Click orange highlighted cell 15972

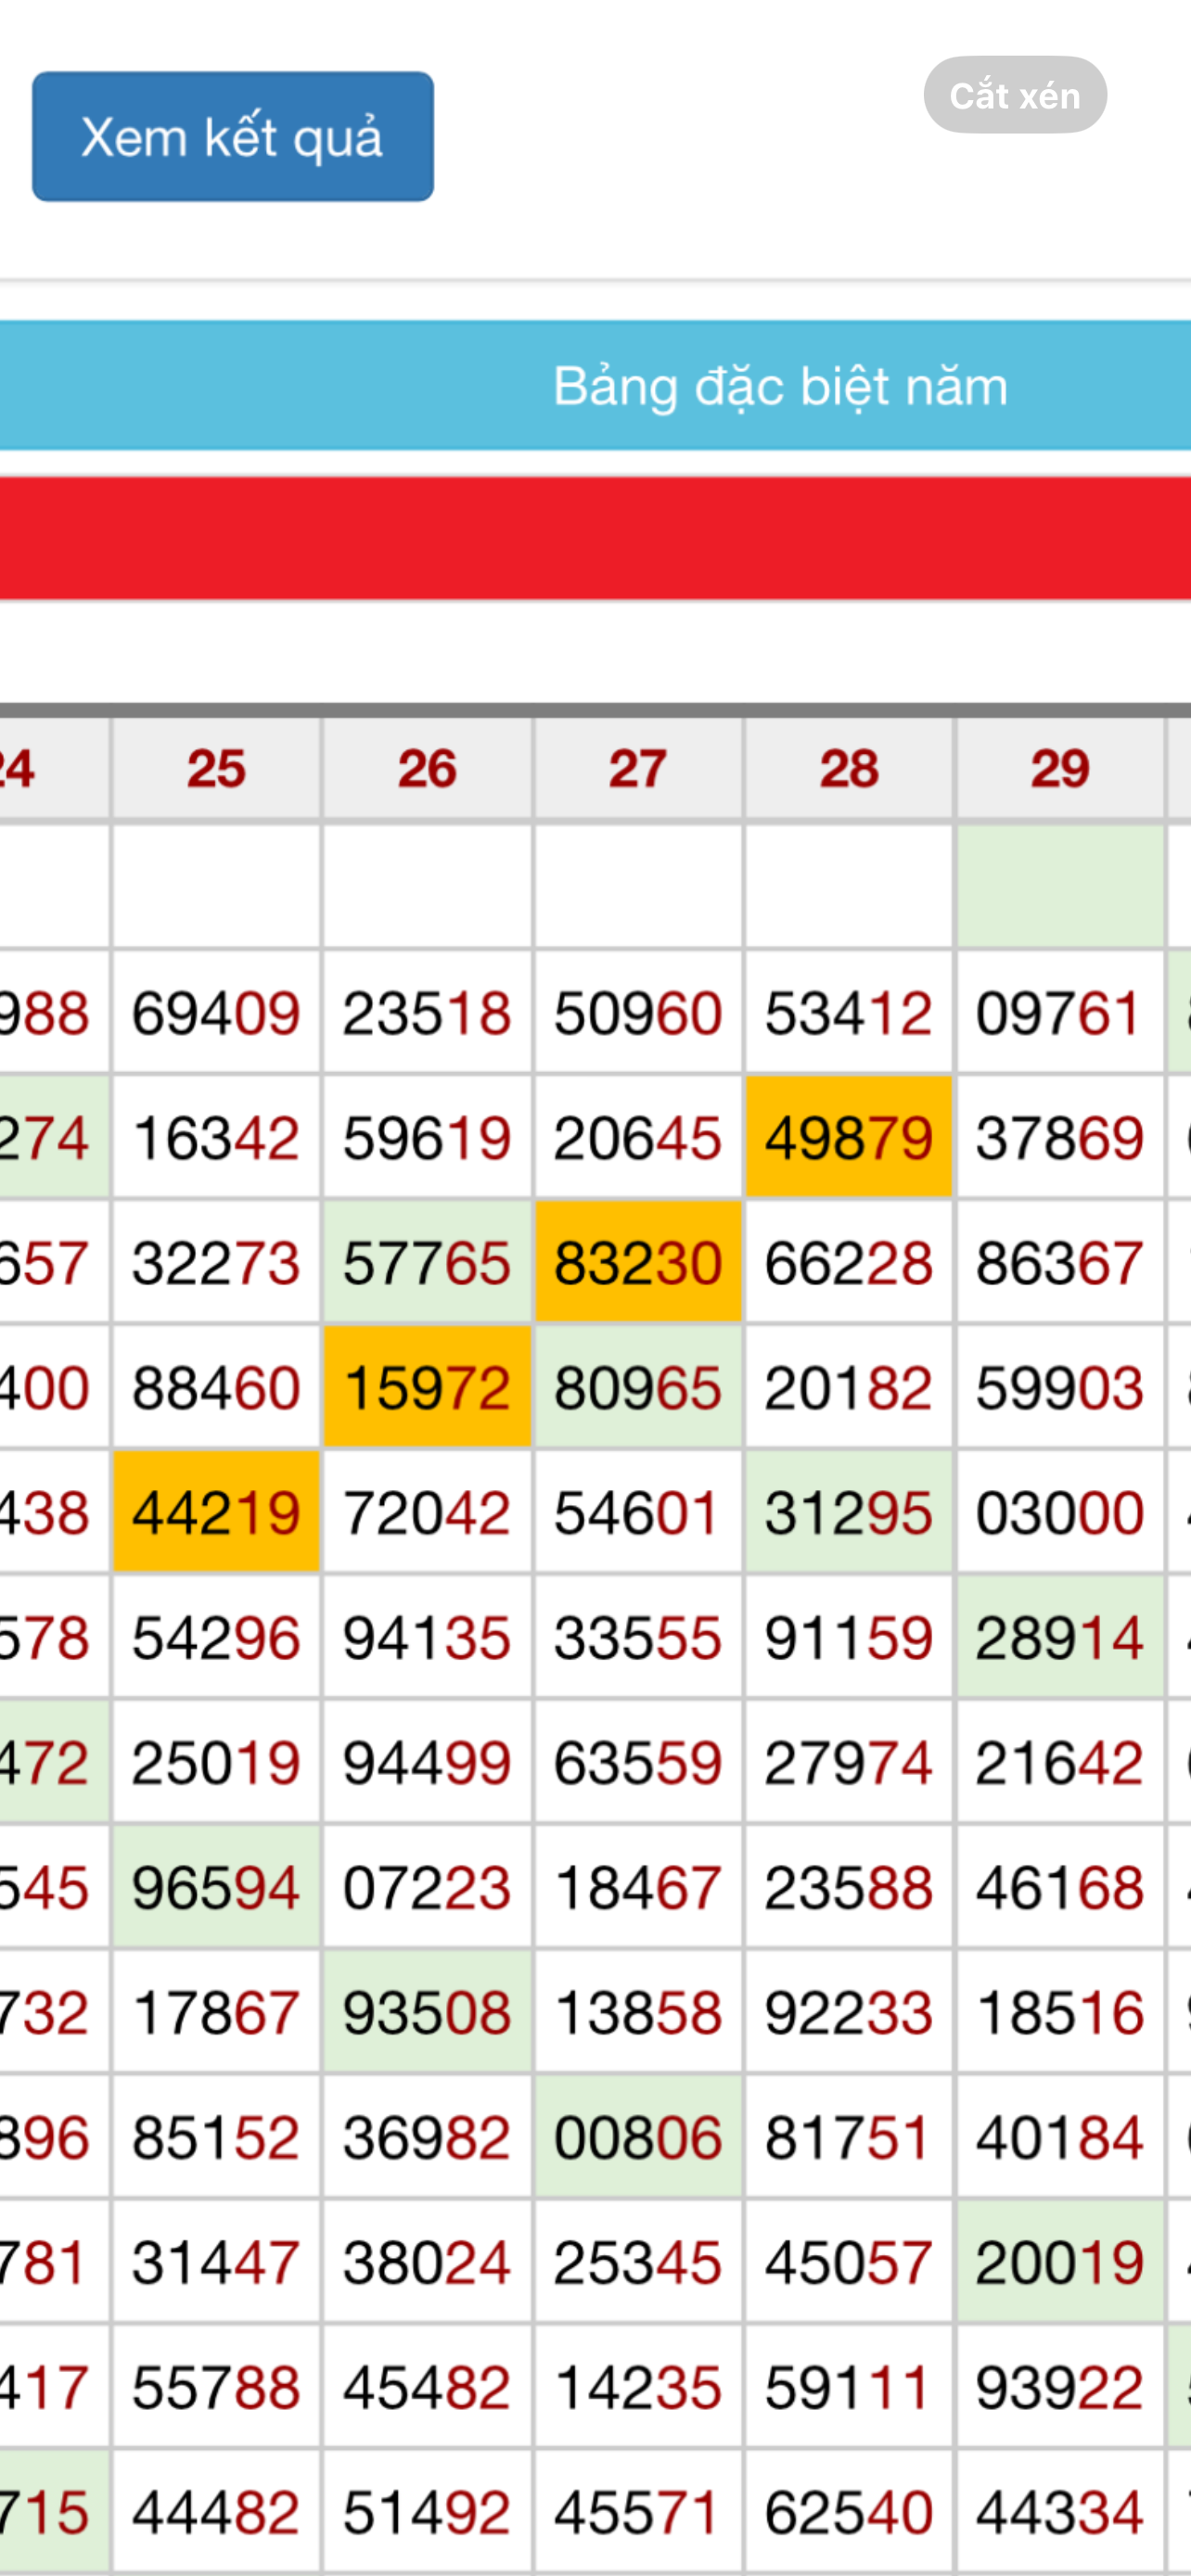[x=427, y=1387]
